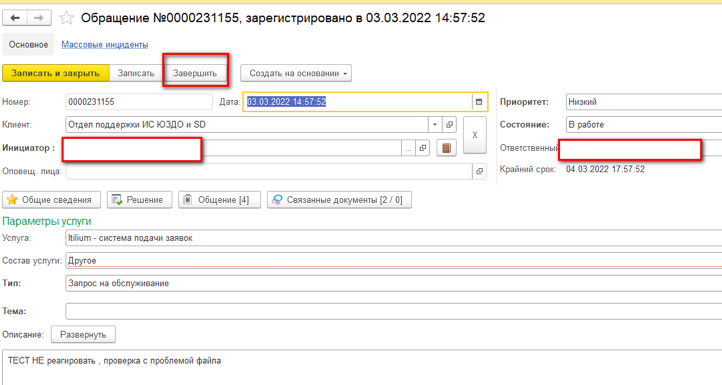Click Записать и закрыть button
This screenshot has width=722, height=385.
(x=56, y=73)
